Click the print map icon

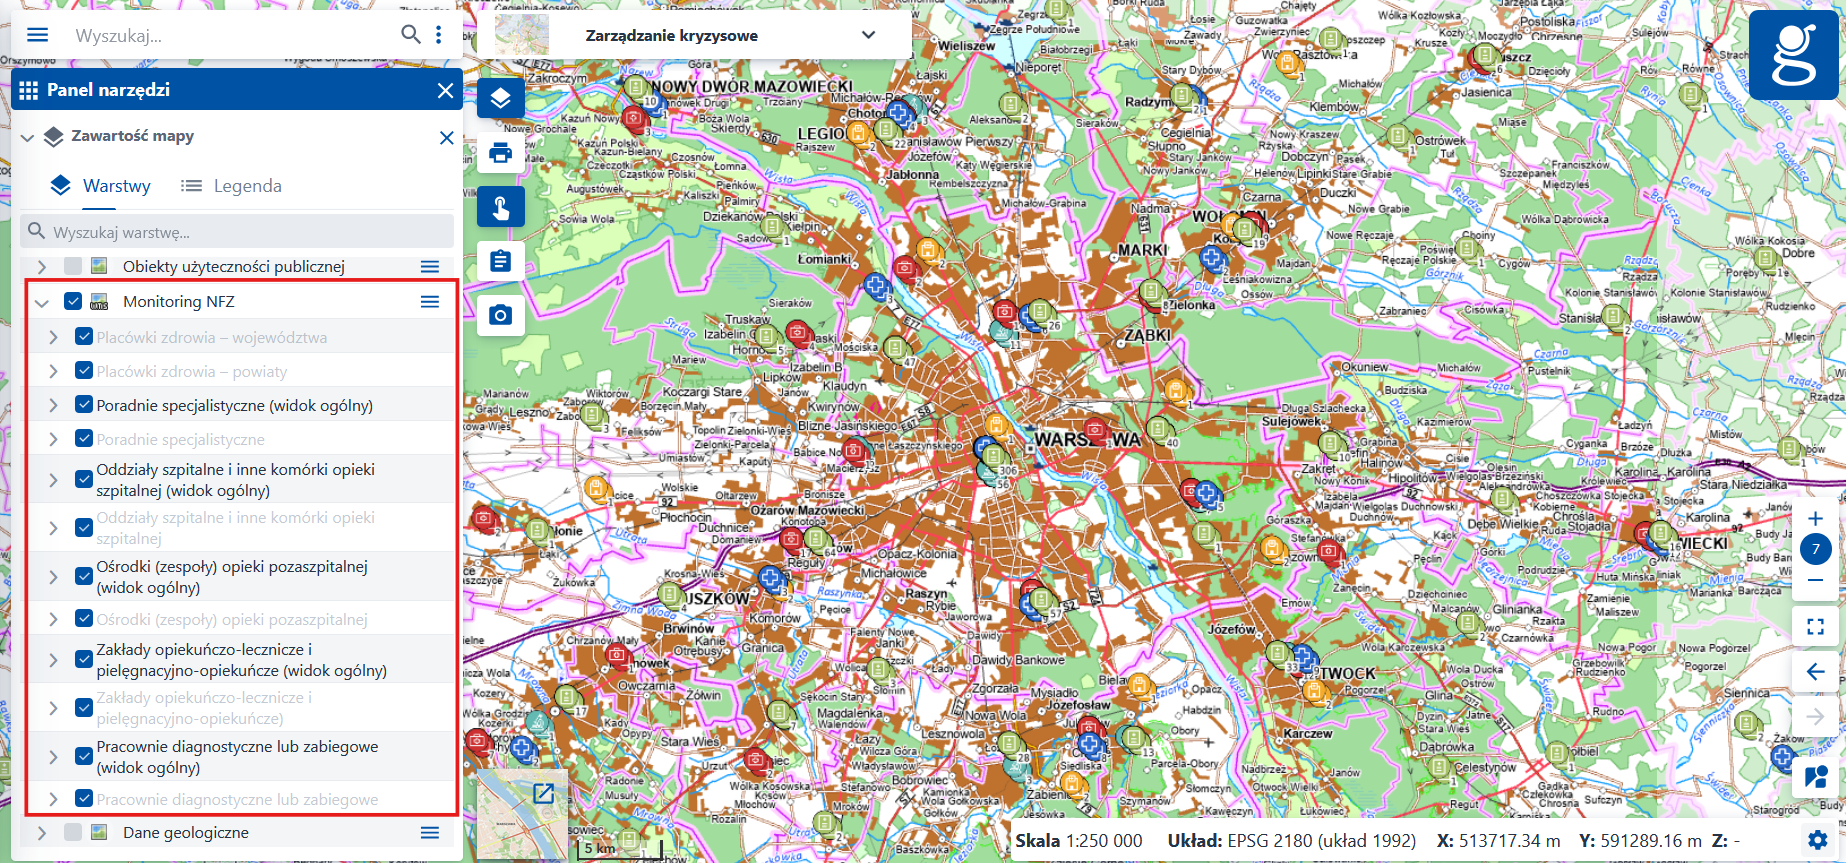500,153
